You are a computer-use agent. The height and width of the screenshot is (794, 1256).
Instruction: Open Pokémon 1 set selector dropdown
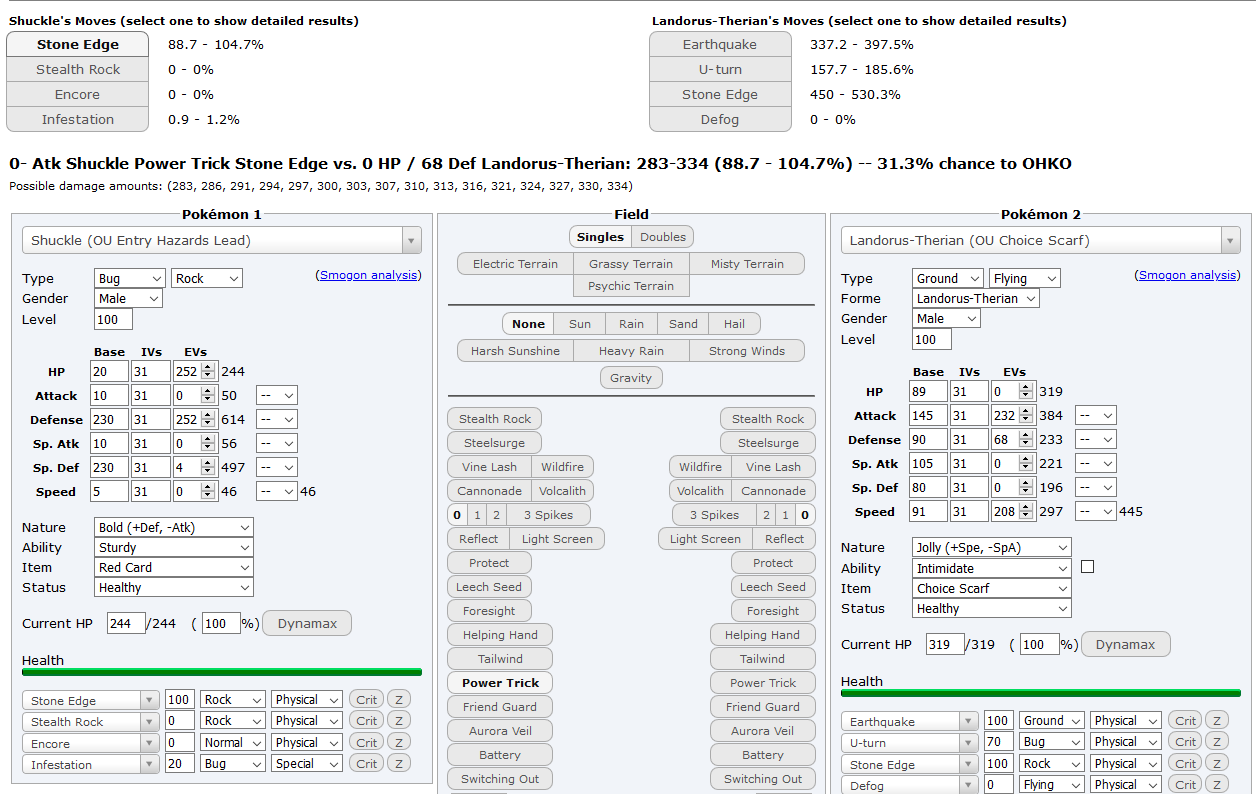(x=222, y=240)
